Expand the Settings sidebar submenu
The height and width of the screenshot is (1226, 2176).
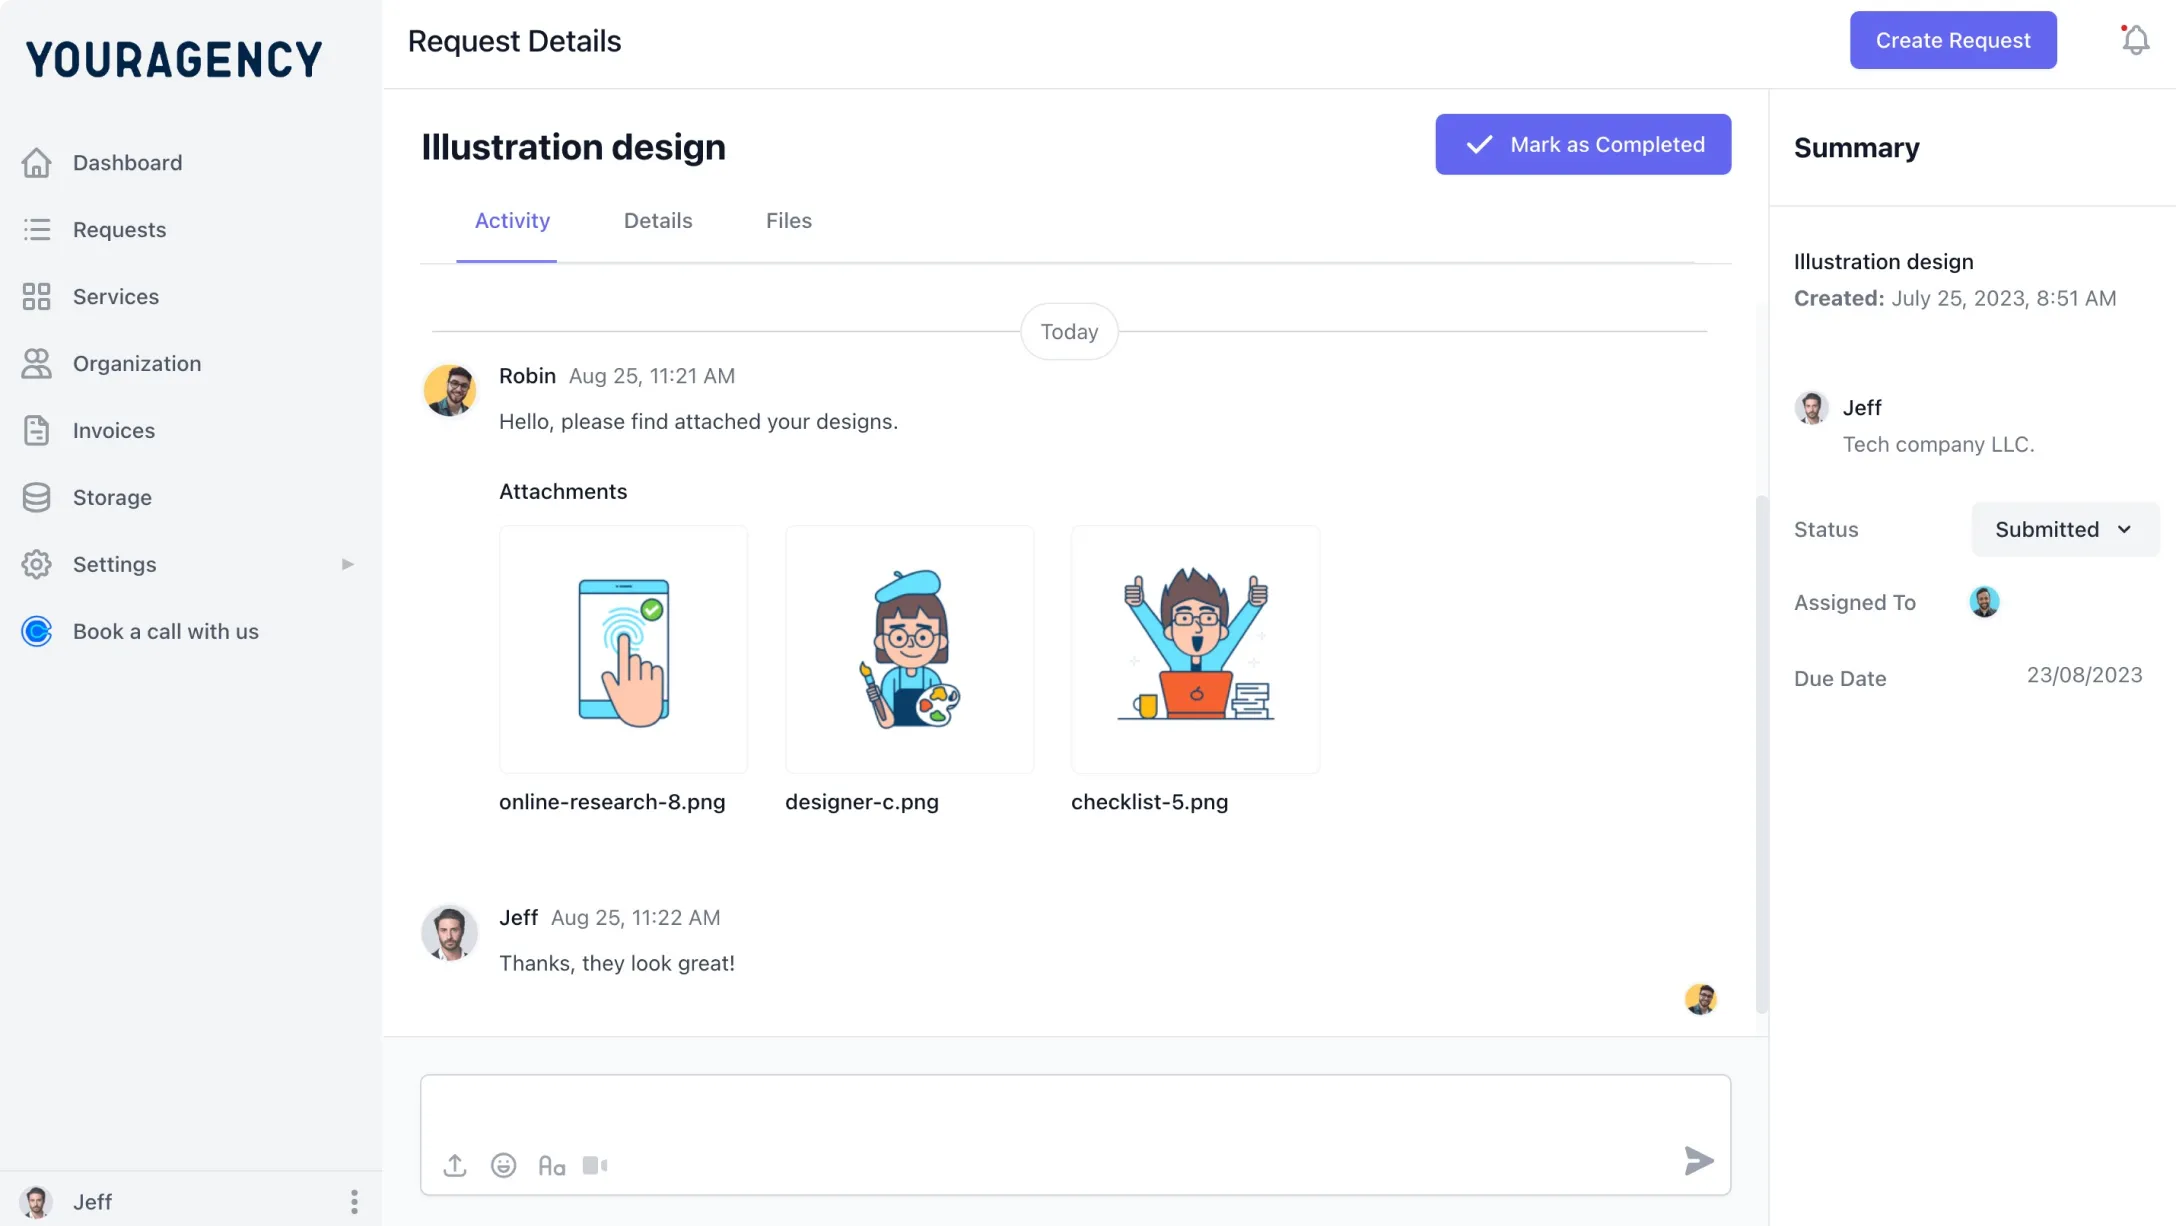coord(347,564)
